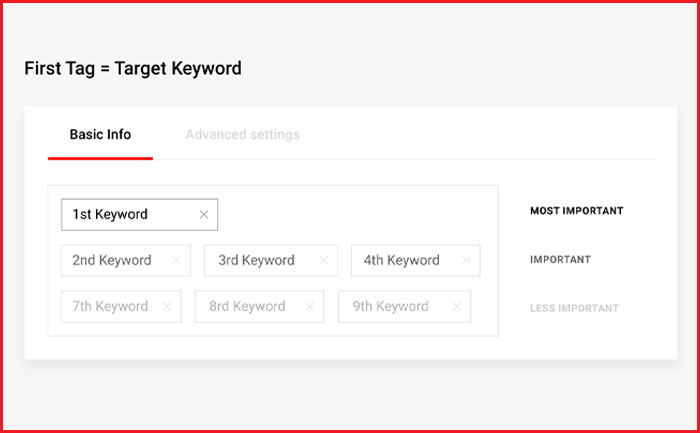The width and height of the screenshot is (700, 433).
Task: Click the First Tag = Target Keyword heading
Action: [x=133, y=69]
